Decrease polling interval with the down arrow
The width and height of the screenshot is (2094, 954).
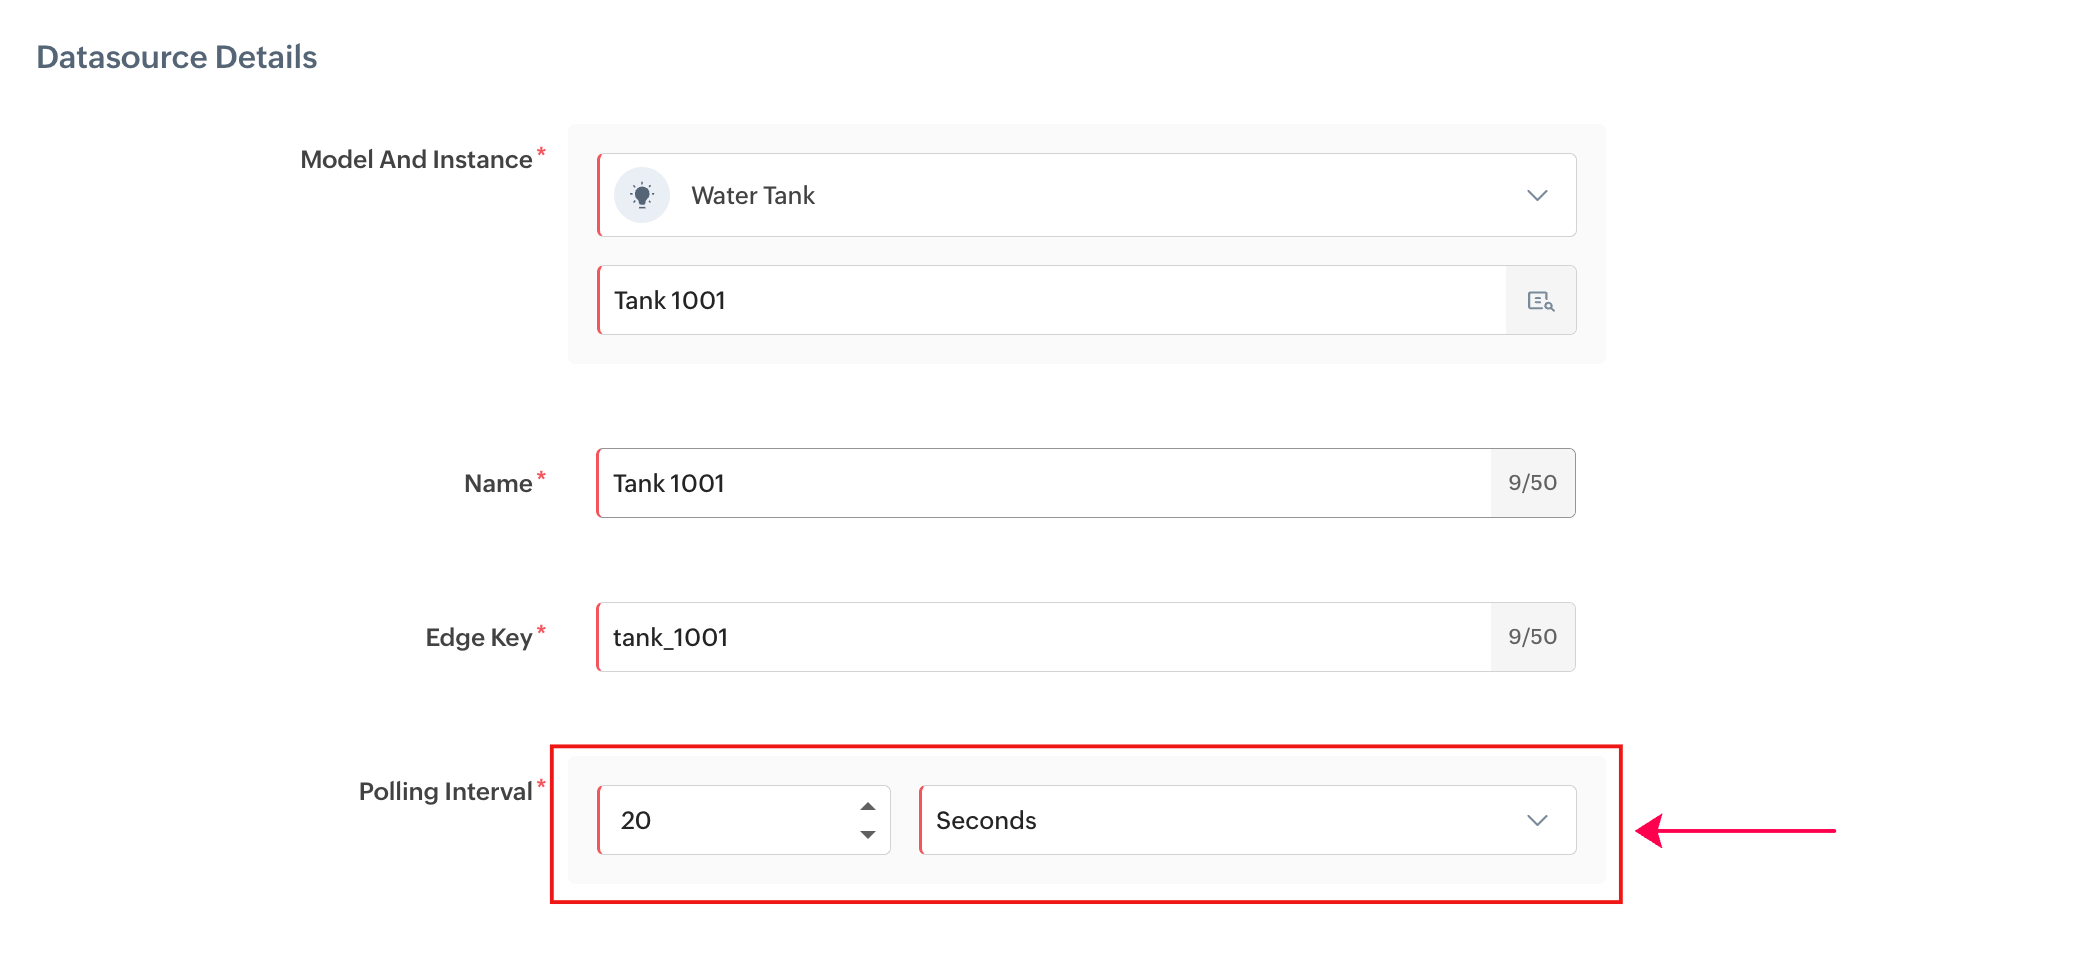(x=868, y=834)
